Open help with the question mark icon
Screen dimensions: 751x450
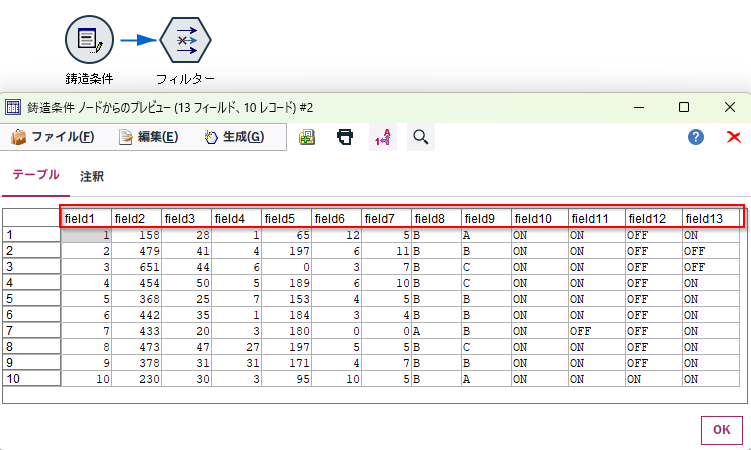point(695,137)
